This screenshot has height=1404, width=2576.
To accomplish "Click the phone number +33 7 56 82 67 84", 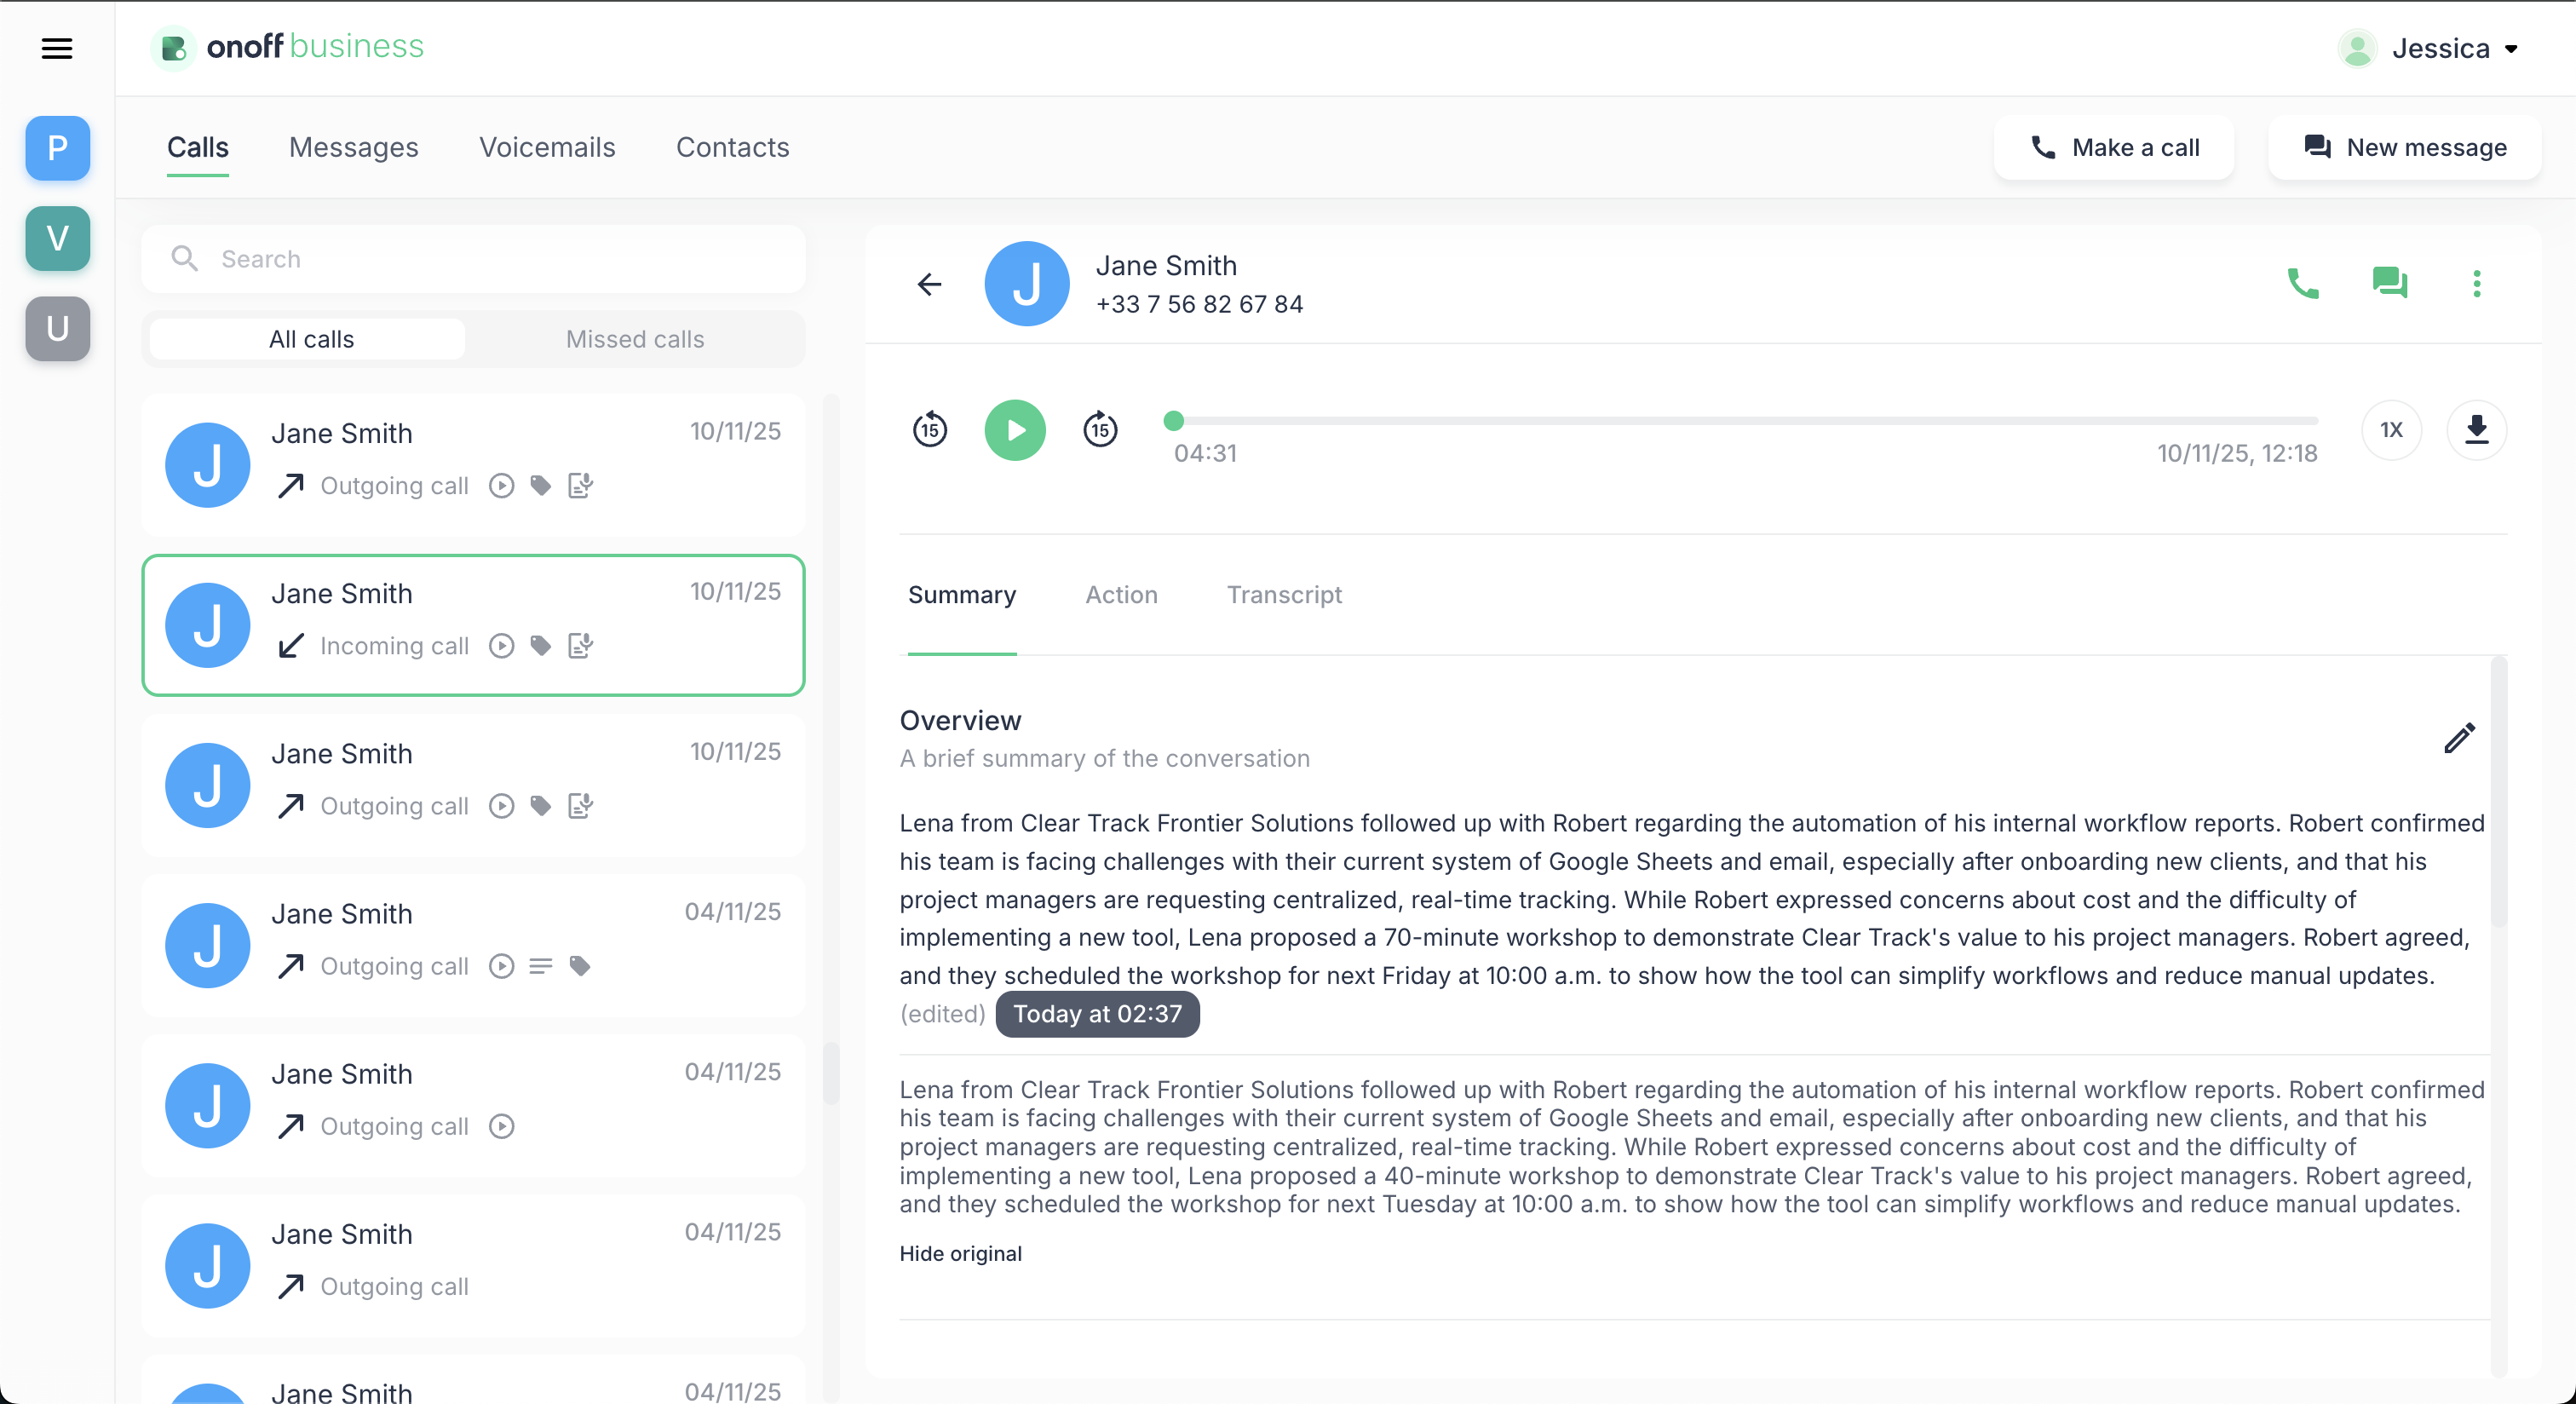I will [x=1199, y=304].
